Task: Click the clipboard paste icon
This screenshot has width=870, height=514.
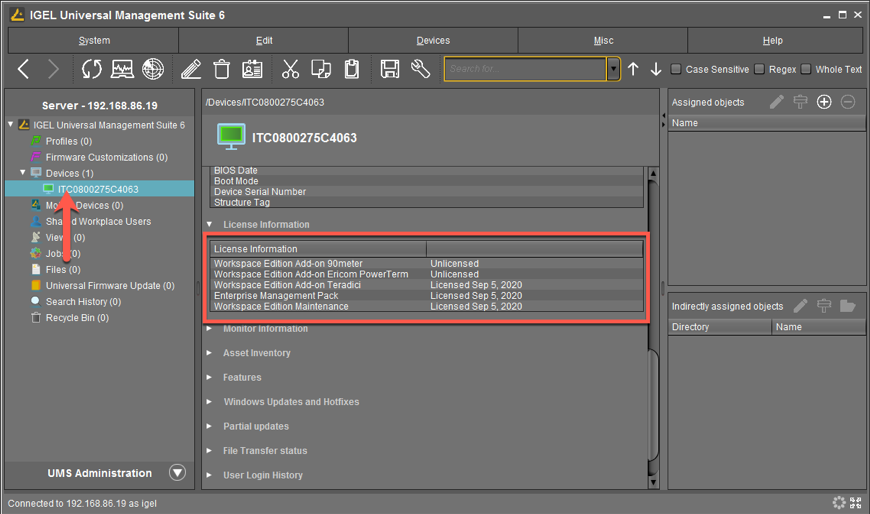Action: click(x=352, y=69)
